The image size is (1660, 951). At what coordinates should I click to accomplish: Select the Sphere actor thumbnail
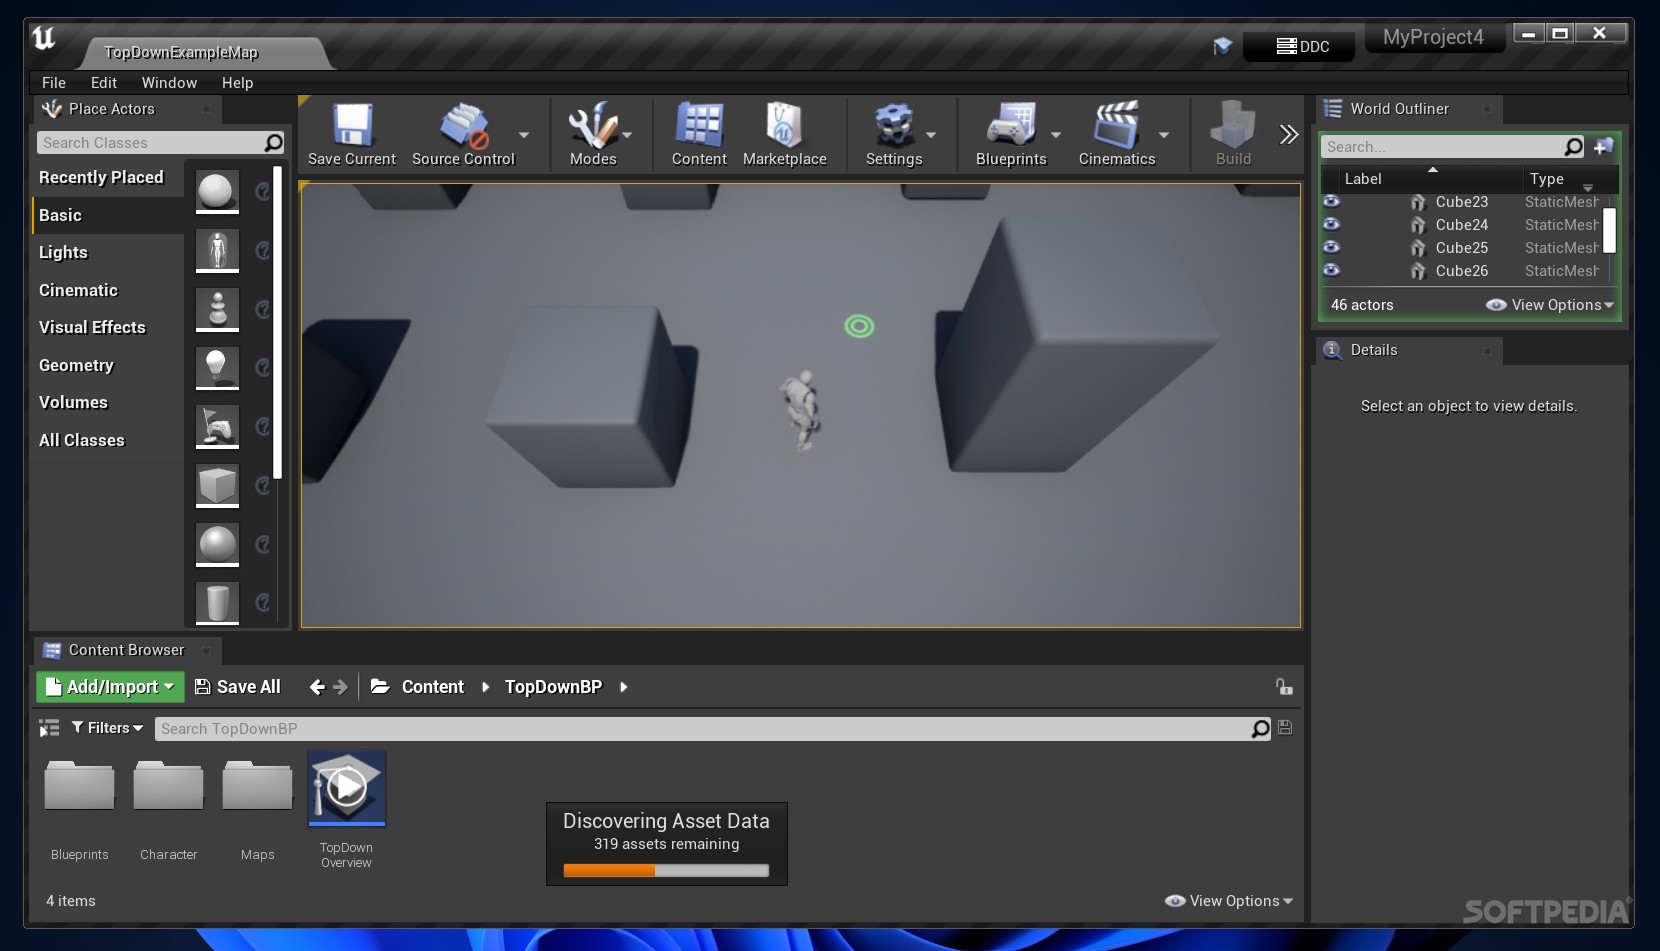(217, 545)
